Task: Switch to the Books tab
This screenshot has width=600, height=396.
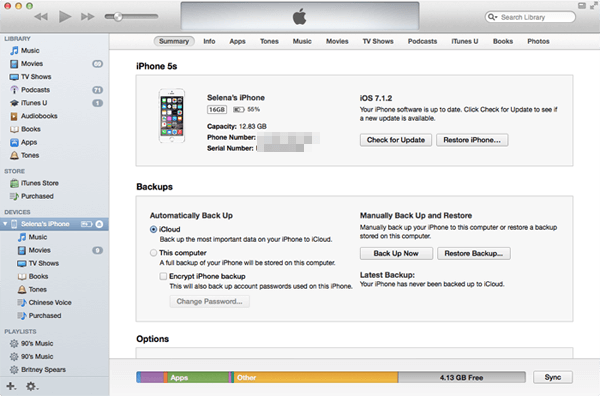Action: [503, 41]
